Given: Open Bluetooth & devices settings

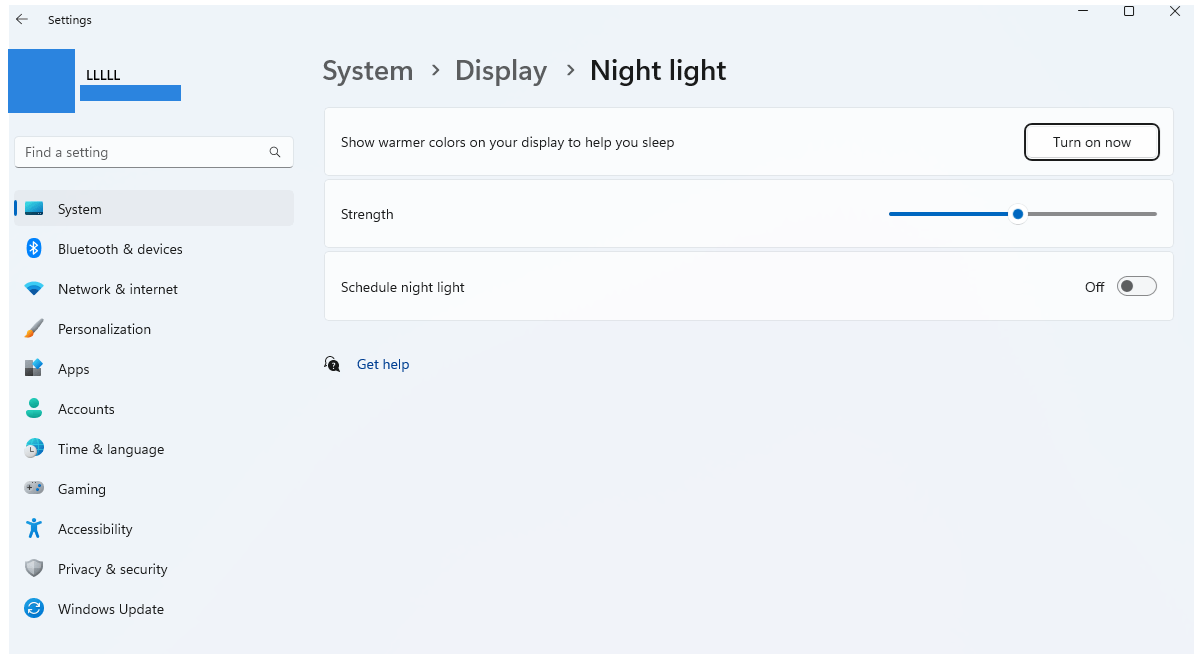Looking at the screenshot, I should 154,249.
